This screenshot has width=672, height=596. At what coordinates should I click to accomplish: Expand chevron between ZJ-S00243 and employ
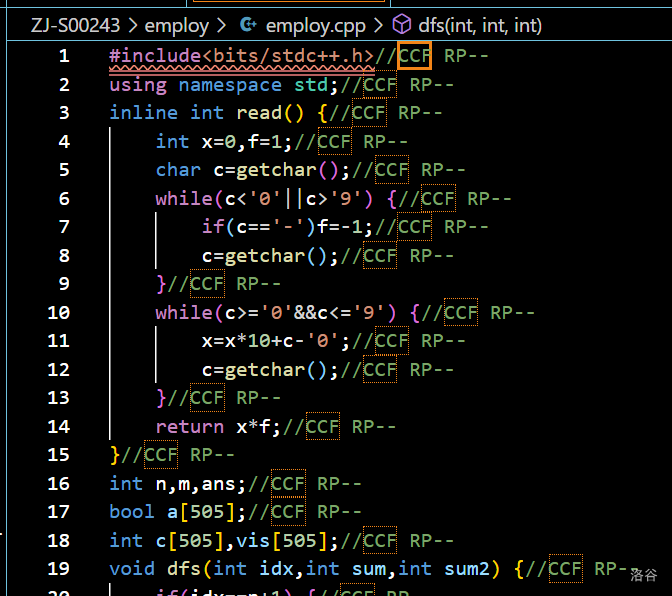(132, 25)
